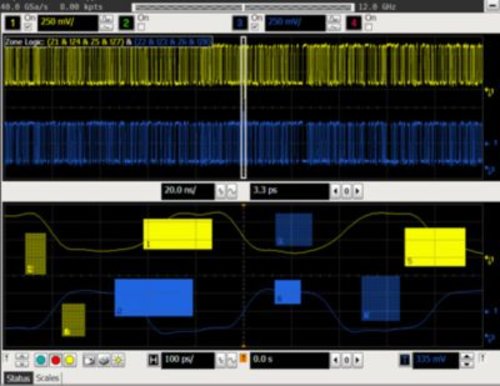The image size is (500, 386).
Task: Select the dim blue zone top center
Action: coord(294,230)
